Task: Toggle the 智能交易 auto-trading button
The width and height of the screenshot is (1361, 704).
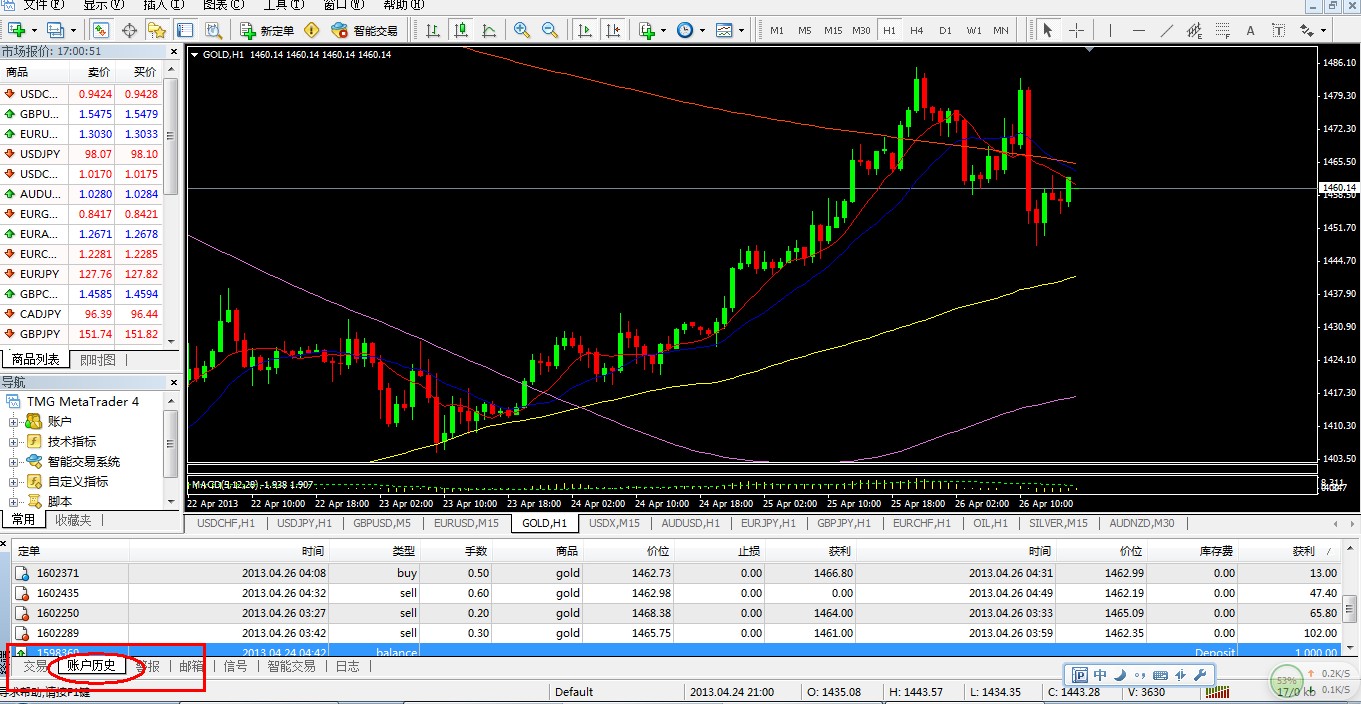Action: click(364, 30)
